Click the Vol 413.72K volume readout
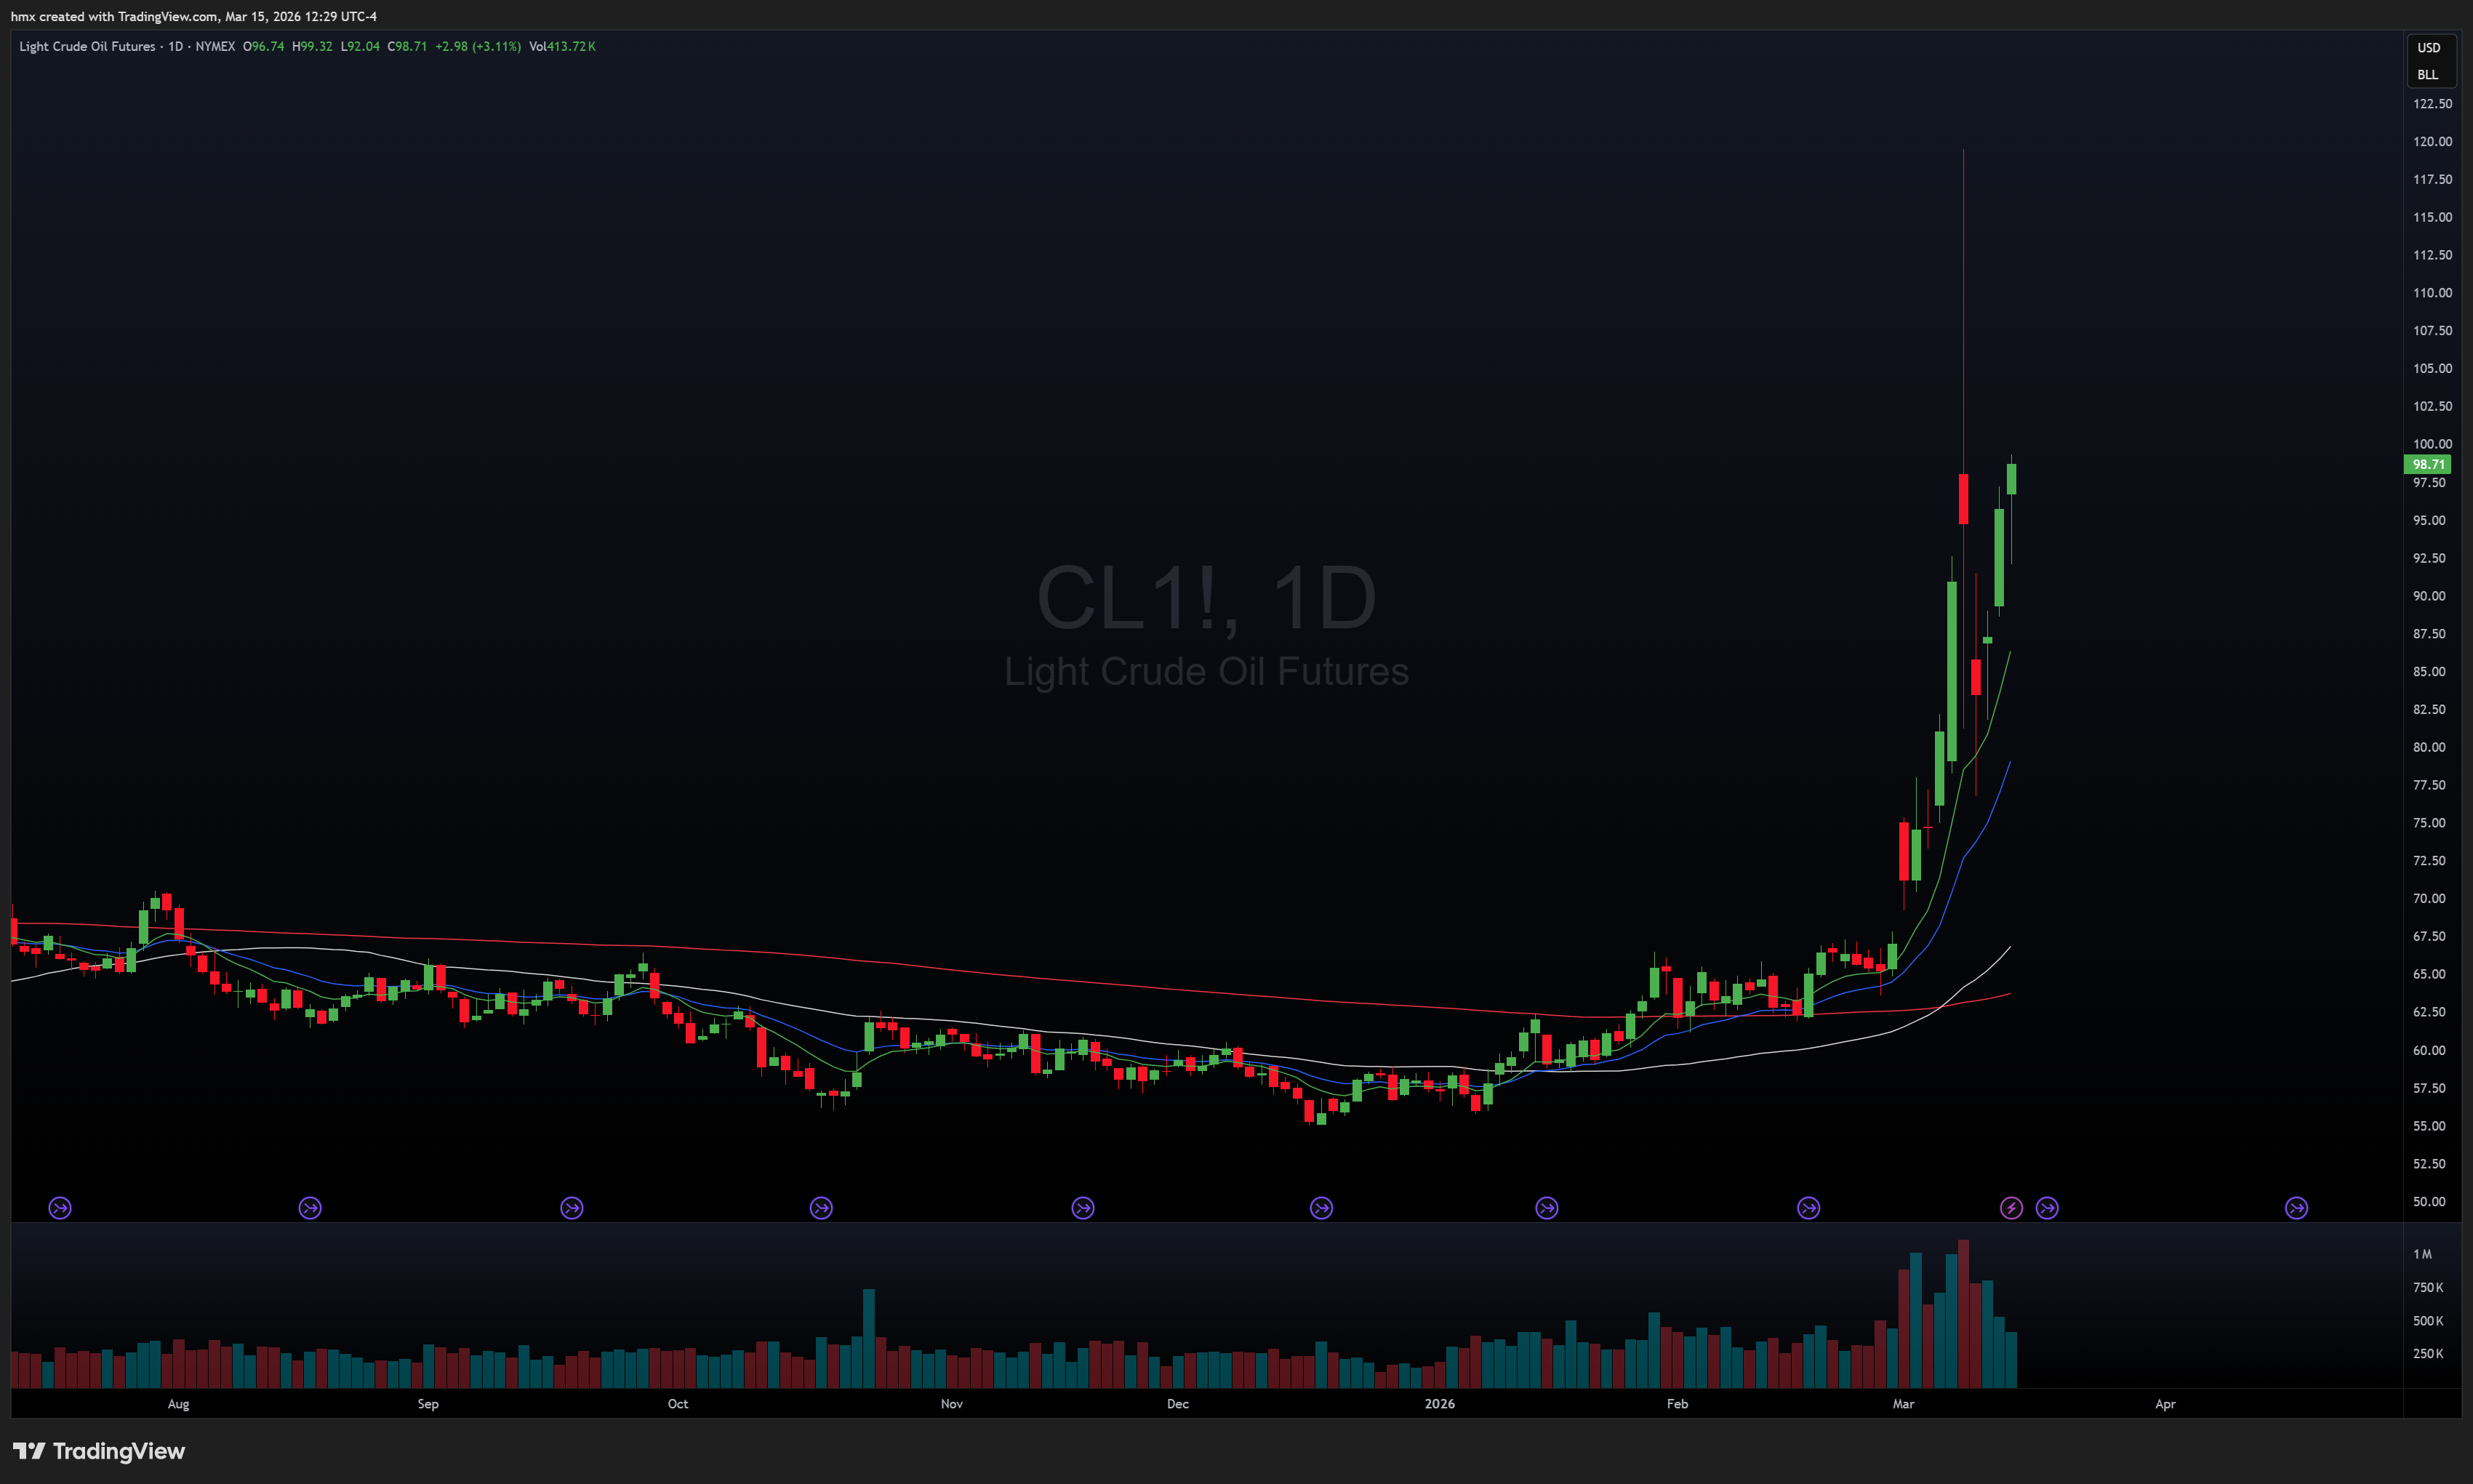The width and height of the screenshot is (2473, 1484). tap(562, 46)
